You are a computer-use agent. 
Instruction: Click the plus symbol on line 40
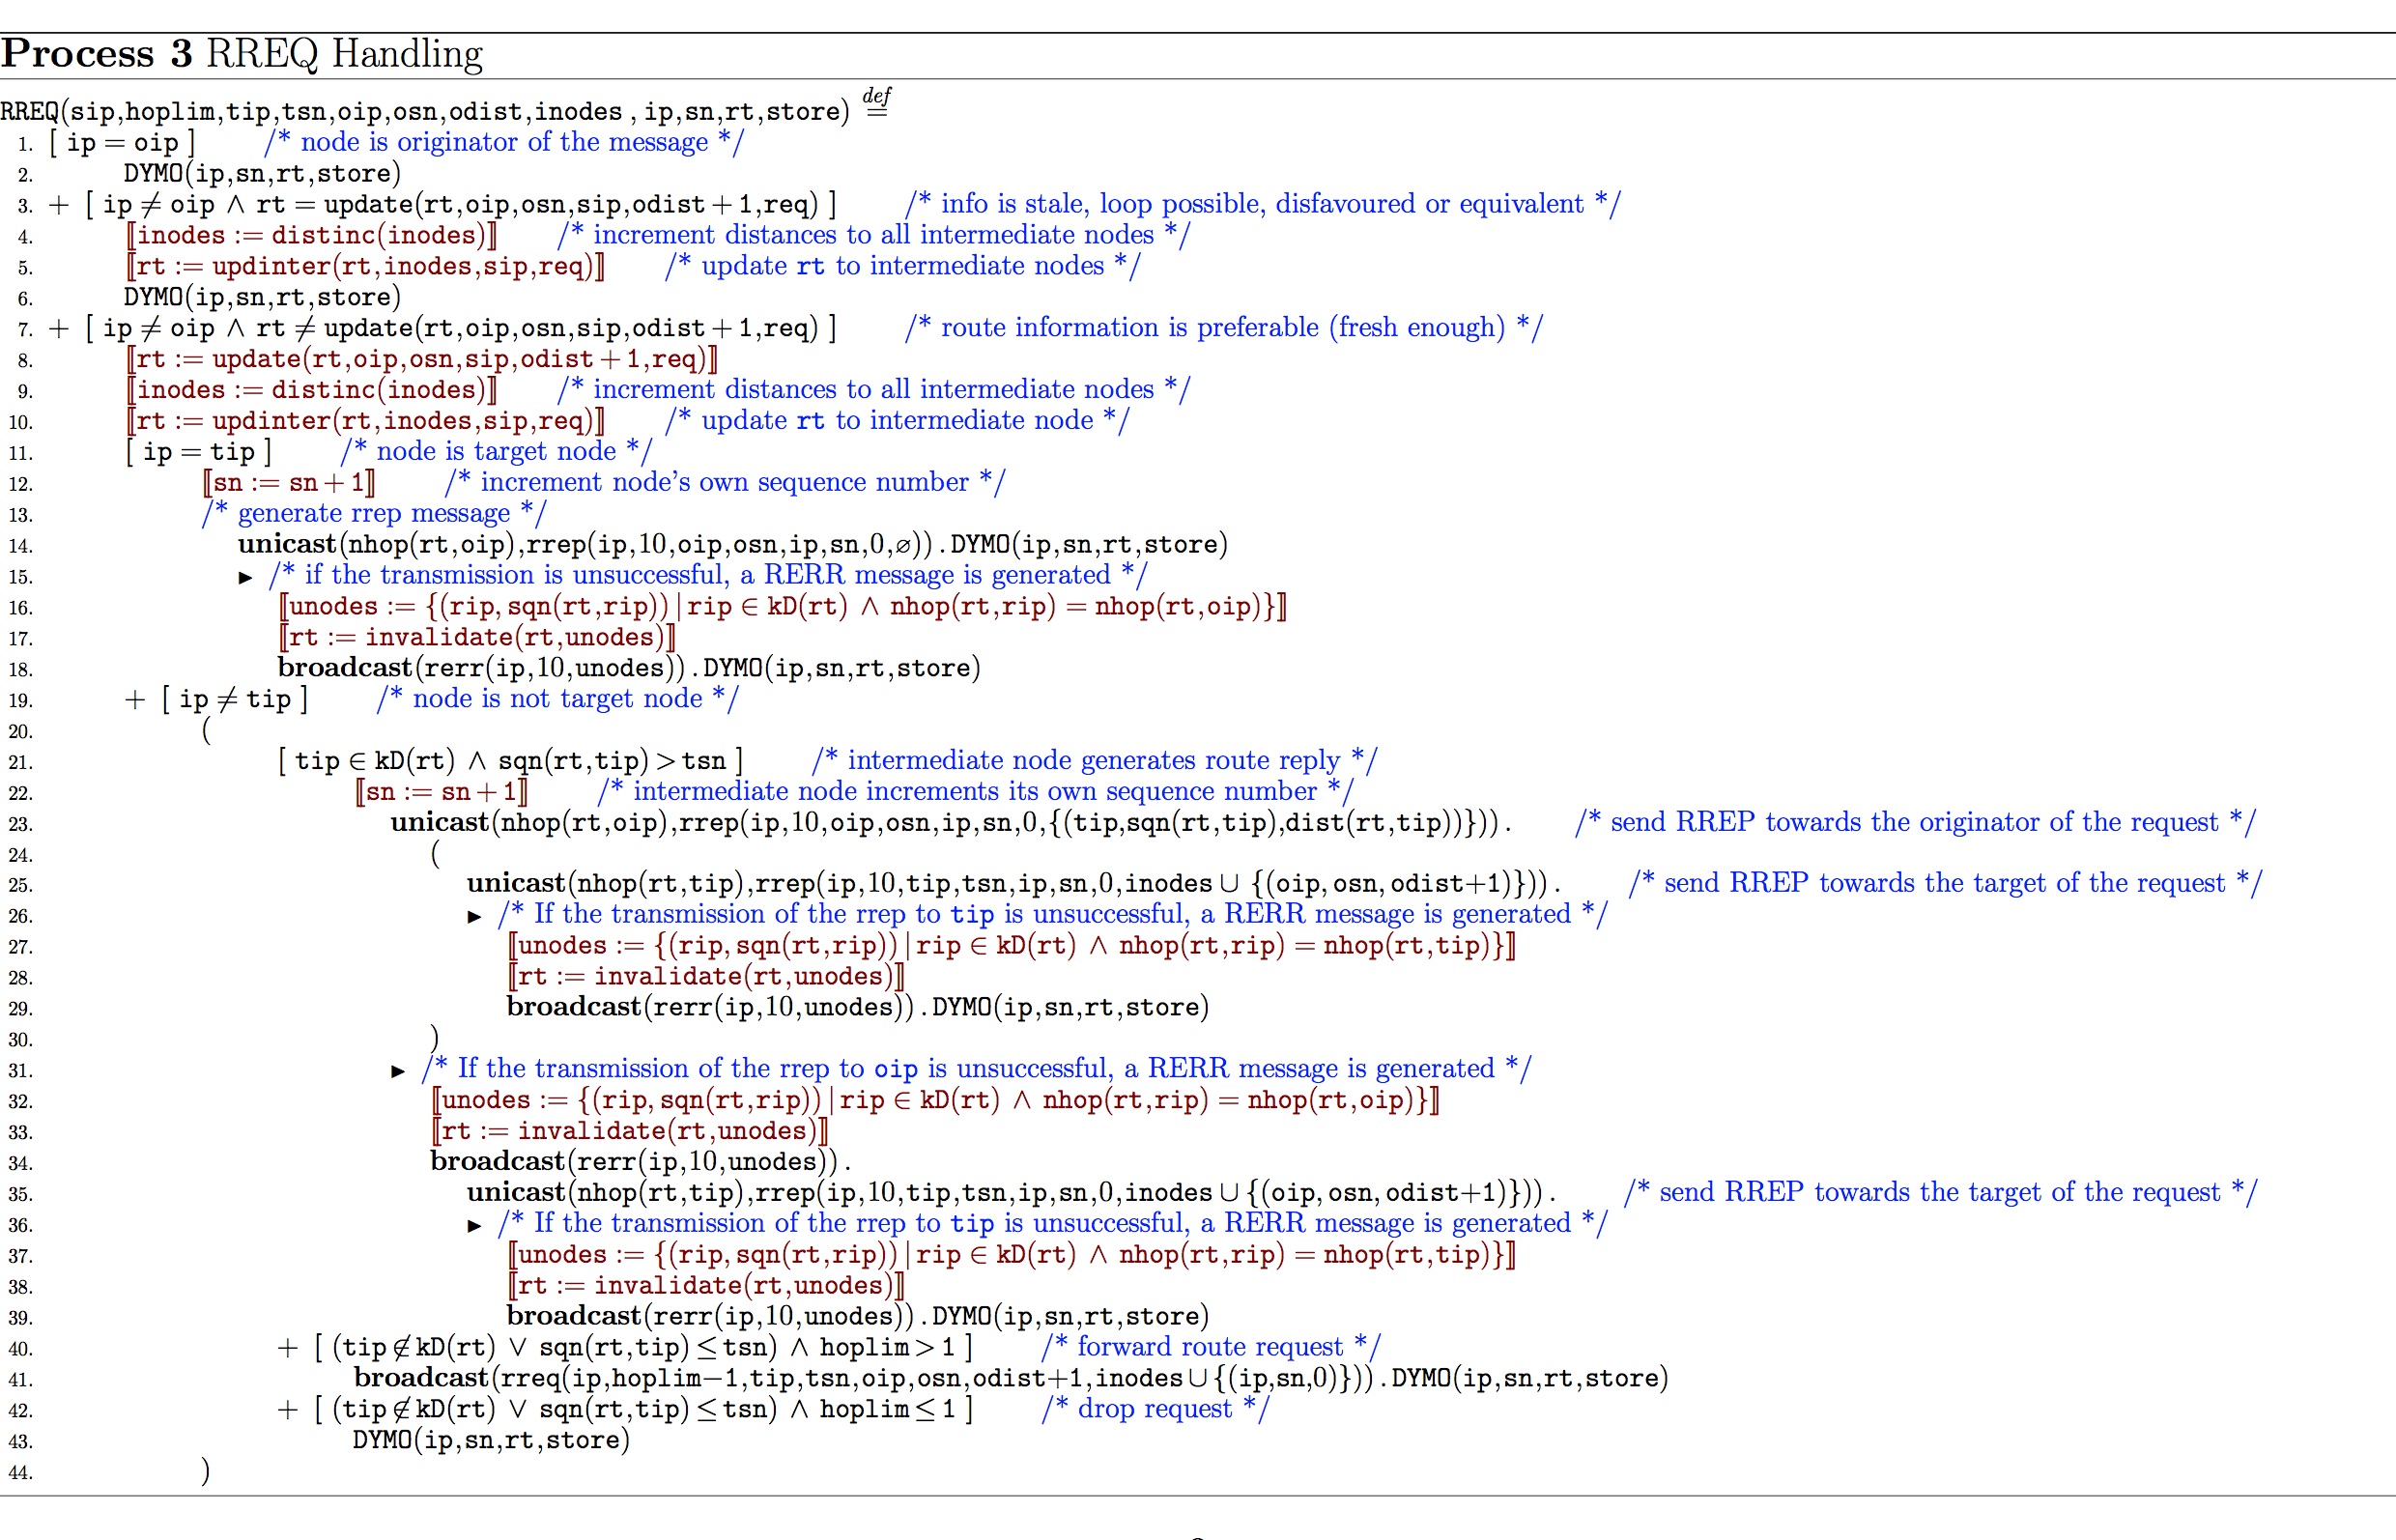(x=290, y=1348)
